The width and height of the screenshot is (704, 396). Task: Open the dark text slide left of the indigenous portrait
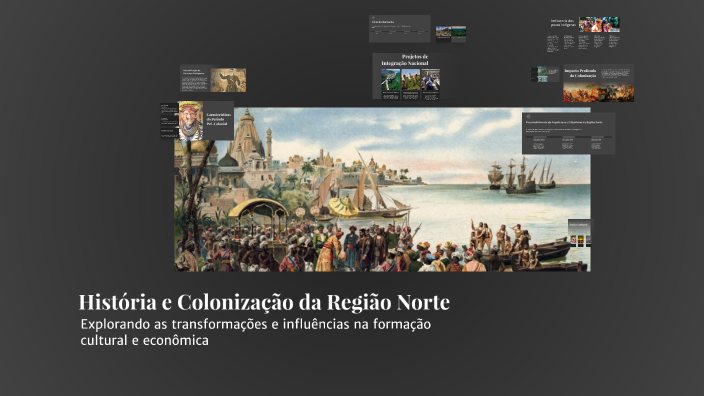tap(169, 120)
